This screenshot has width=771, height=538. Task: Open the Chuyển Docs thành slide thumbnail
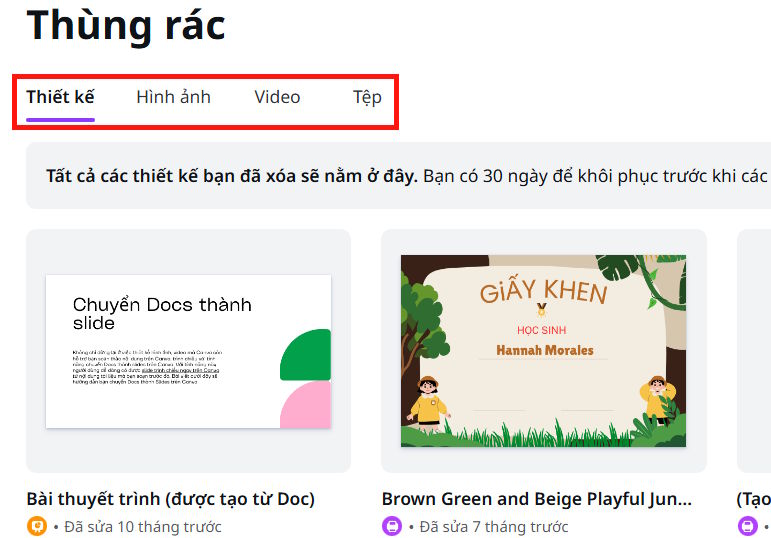tap(188, 351)
